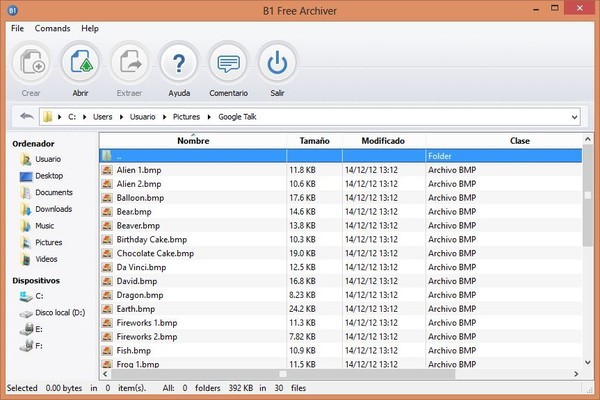Select the Bear.bmp file

[134, 212]
